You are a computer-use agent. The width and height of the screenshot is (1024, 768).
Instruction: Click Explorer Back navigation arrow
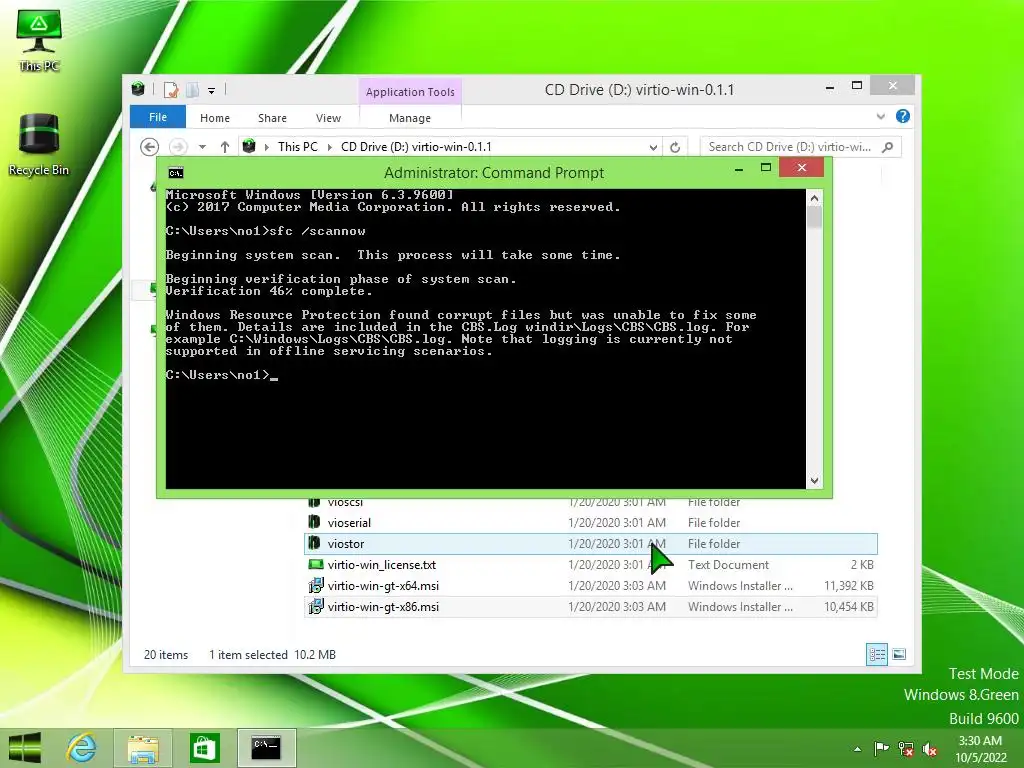[150, 147]
